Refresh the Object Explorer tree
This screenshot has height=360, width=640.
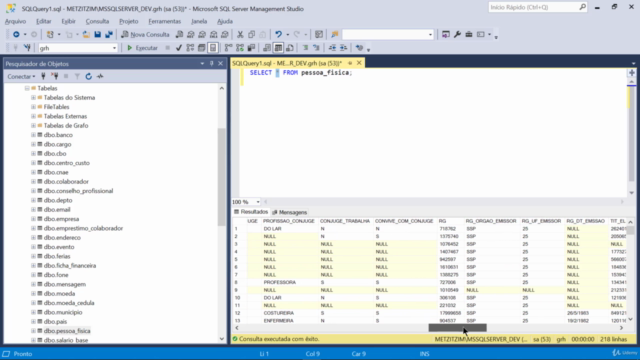pos(89,76)
